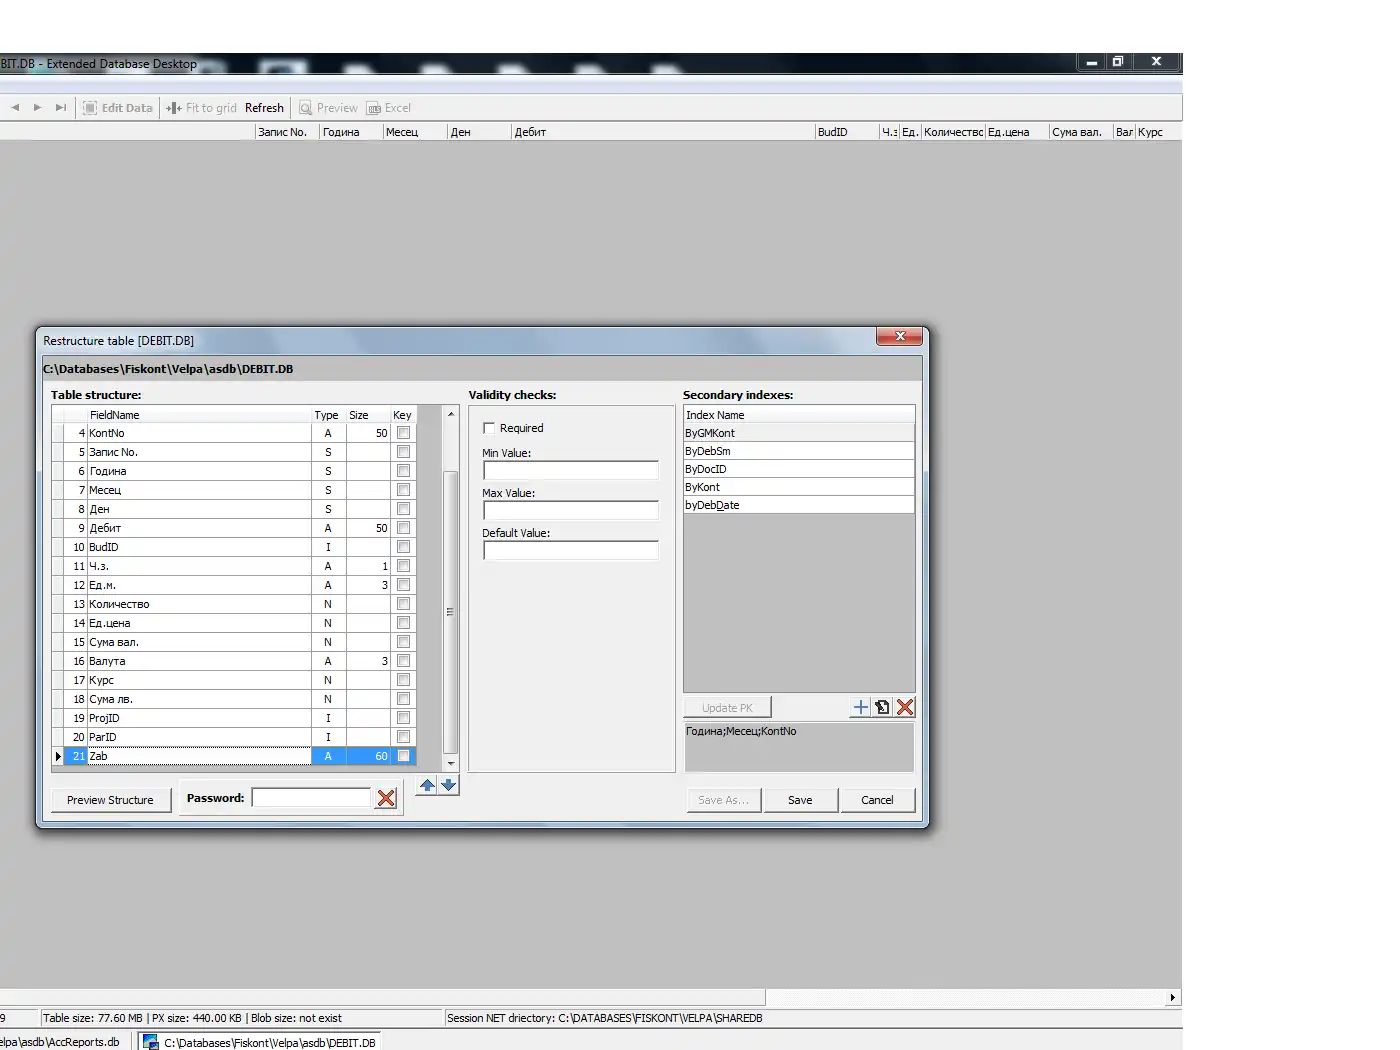The image size is (1400, 1050).
Task: Select the Zab field name cell
Action: 199,756
